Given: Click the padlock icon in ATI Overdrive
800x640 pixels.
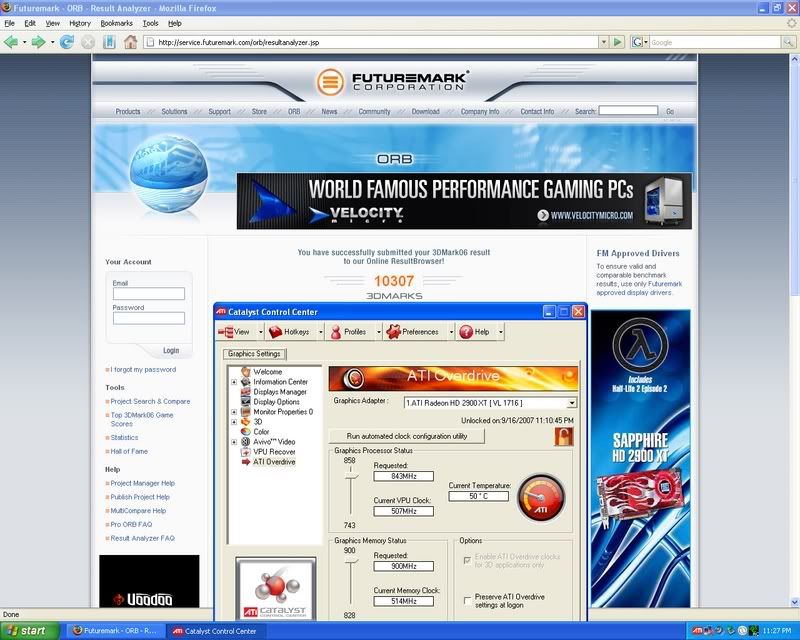Looking at the screenshot, I should (x=564, y=437).
